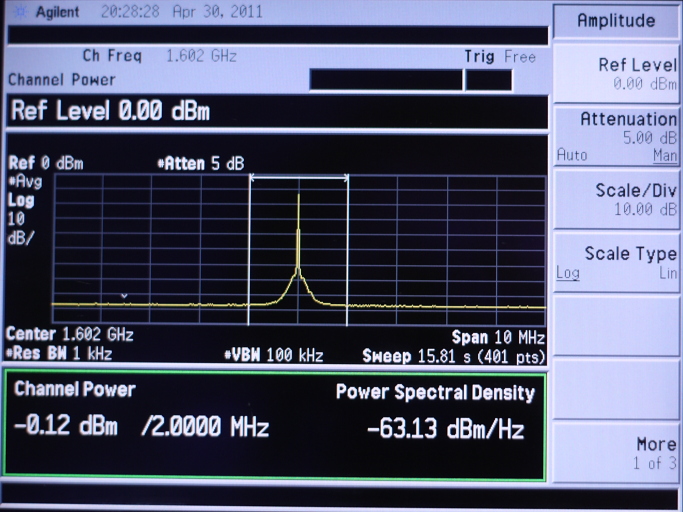The width and height of the screenshot is (683, 512).
Task: Select the signal peak on the spectrum trace
Action: (x=298, y=199)
